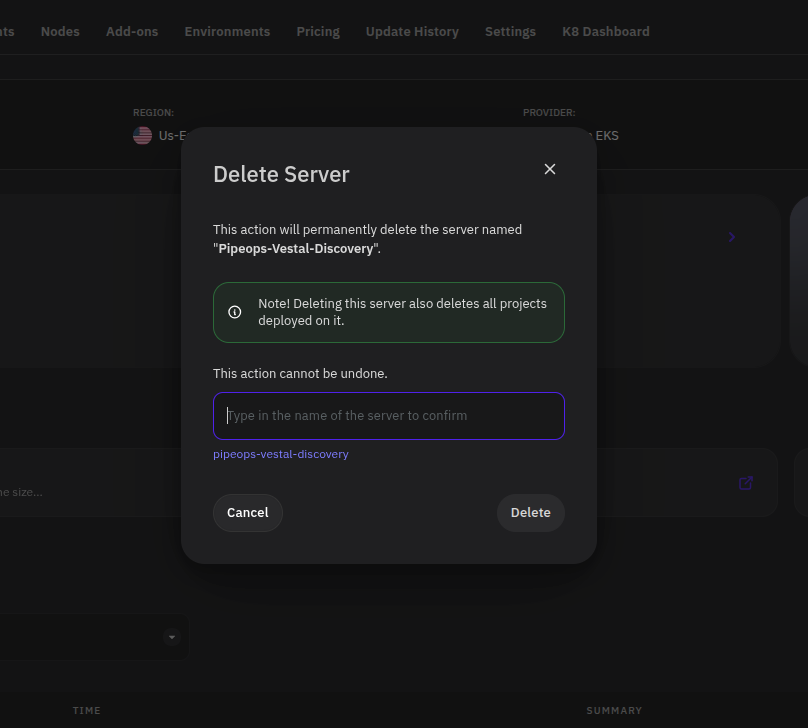This screenshot has width=808, height=728.
Task: Click the pipeops-vestal-discovery name link
Action: [x=281, y=454]
